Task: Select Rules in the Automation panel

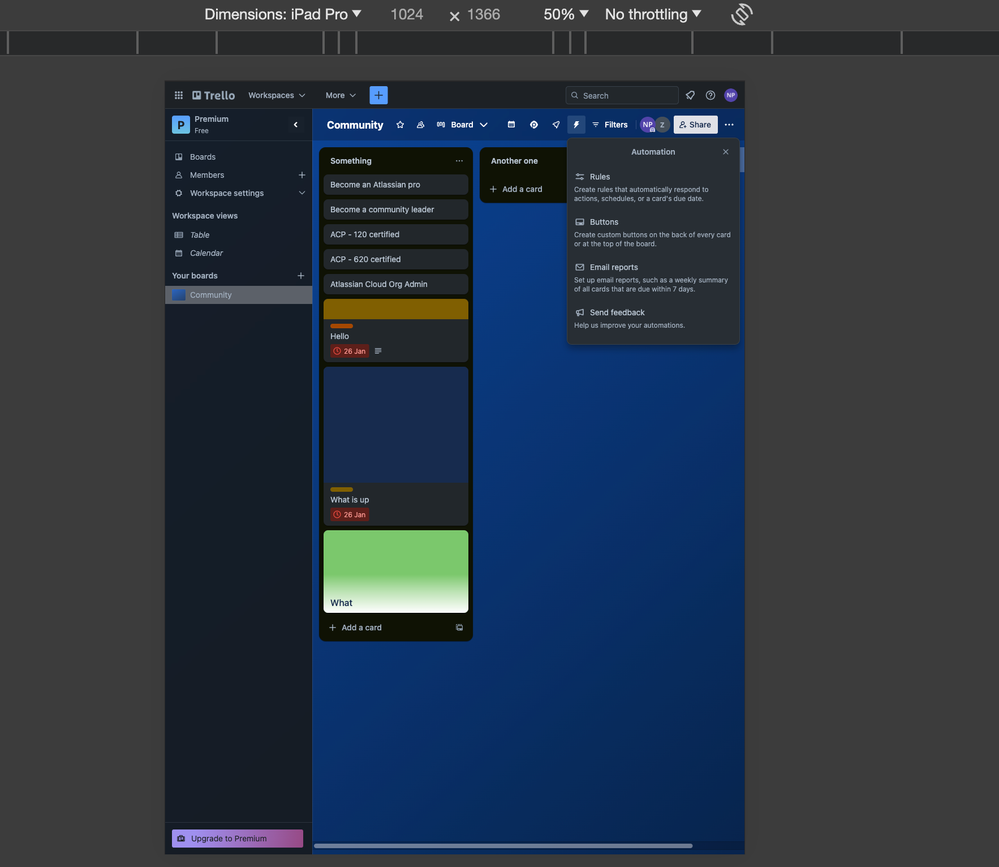Action: pos(600,176)
